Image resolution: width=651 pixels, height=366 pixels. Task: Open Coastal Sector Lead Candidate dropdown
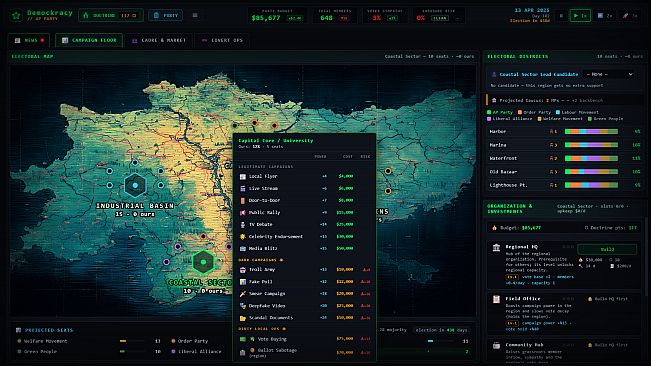(x=609, y=74)
